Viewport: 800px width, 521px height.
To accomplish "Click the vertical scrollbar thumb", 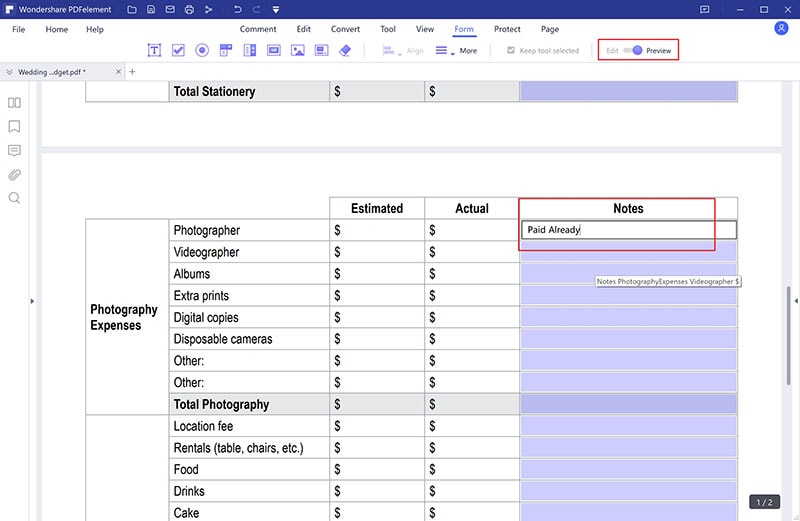I will click(x=788, y=335).
